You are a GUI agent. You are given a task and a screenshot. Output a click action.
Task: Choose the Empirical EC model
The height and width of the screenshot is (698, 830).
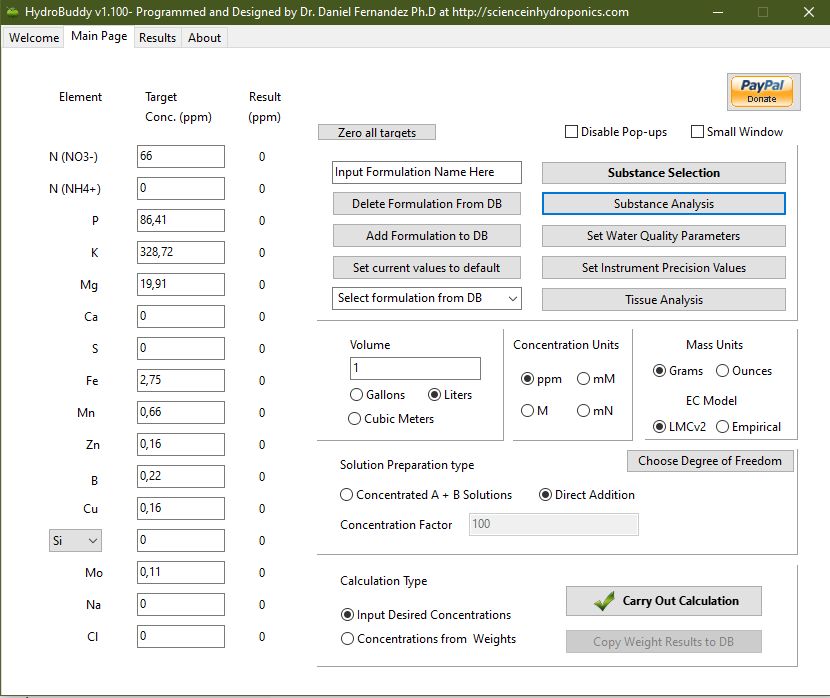pos(723,427)
